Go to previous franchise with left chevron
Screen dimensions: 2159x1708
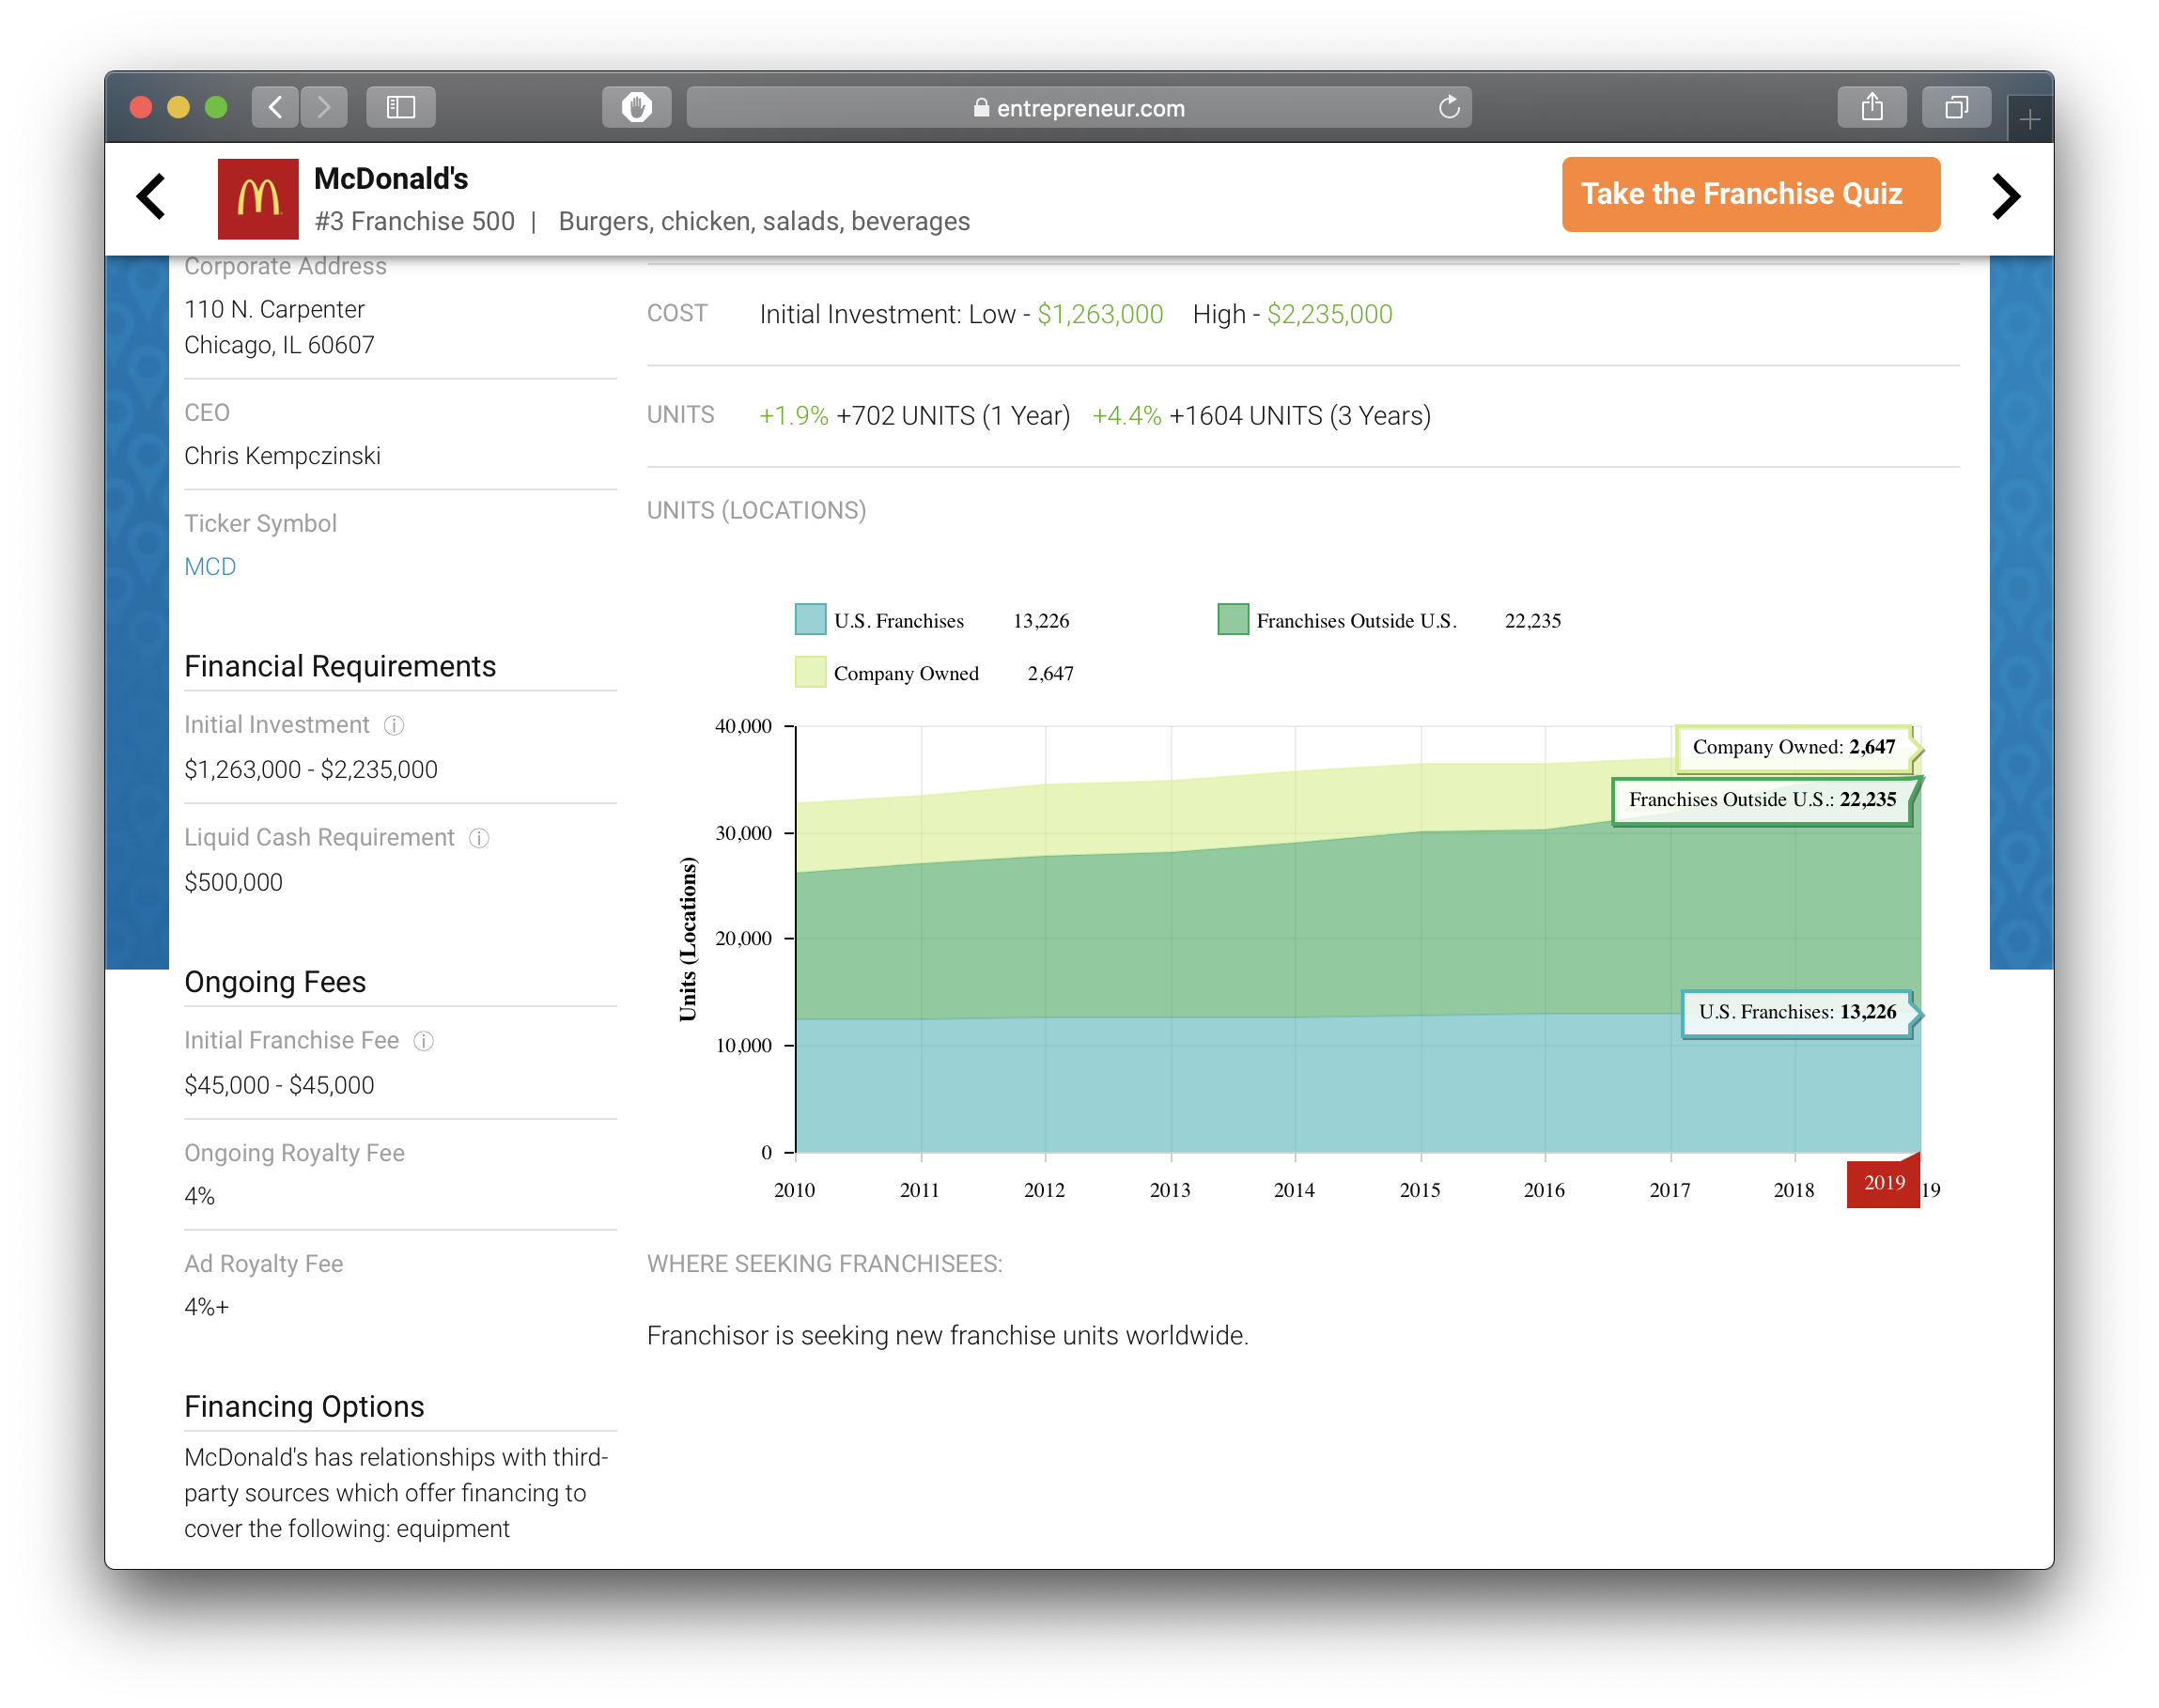pyautogui.click(x=152, y=196)
